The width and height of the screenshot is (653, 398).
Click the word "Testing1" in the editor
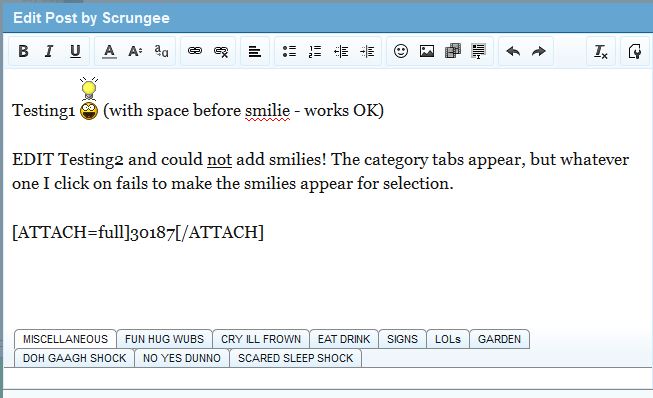click(44, 111)
